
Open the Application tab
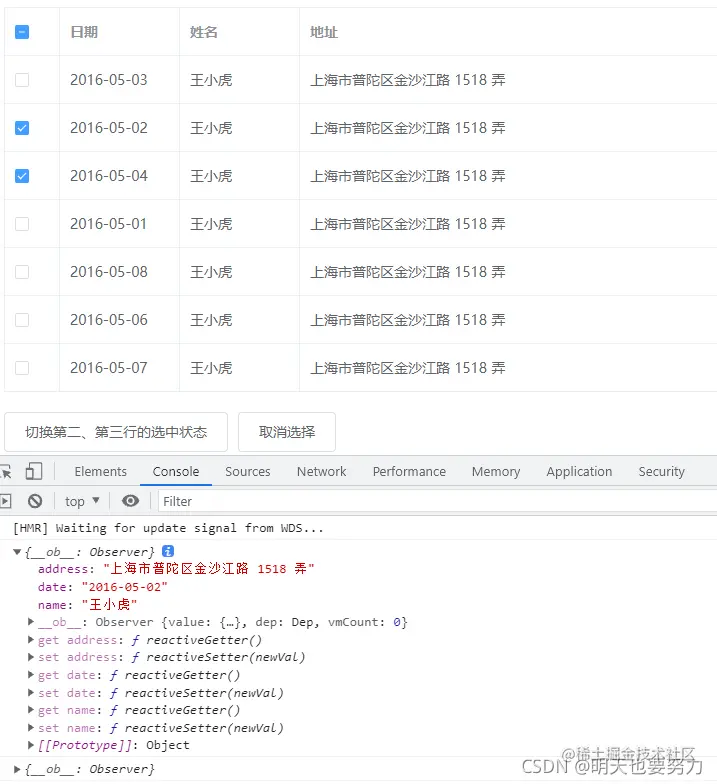pos(579,472)
